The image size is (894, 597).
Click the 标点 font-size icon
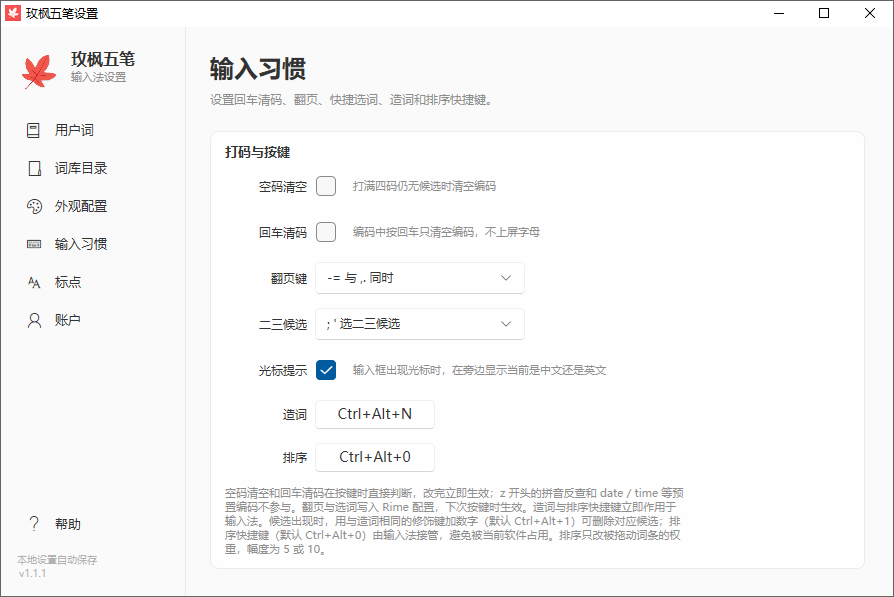(x=34, y=282)
